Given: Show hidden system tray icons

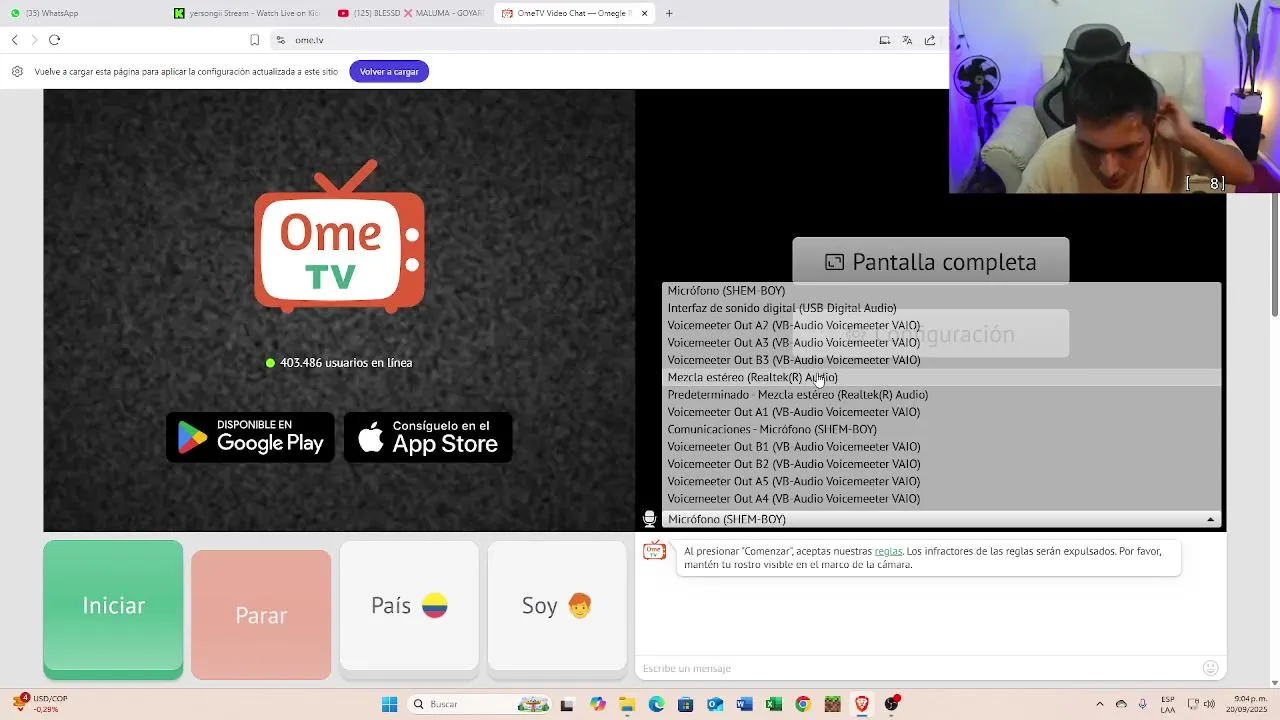Looking at the screenshot, I should (x=1099, y=704).
